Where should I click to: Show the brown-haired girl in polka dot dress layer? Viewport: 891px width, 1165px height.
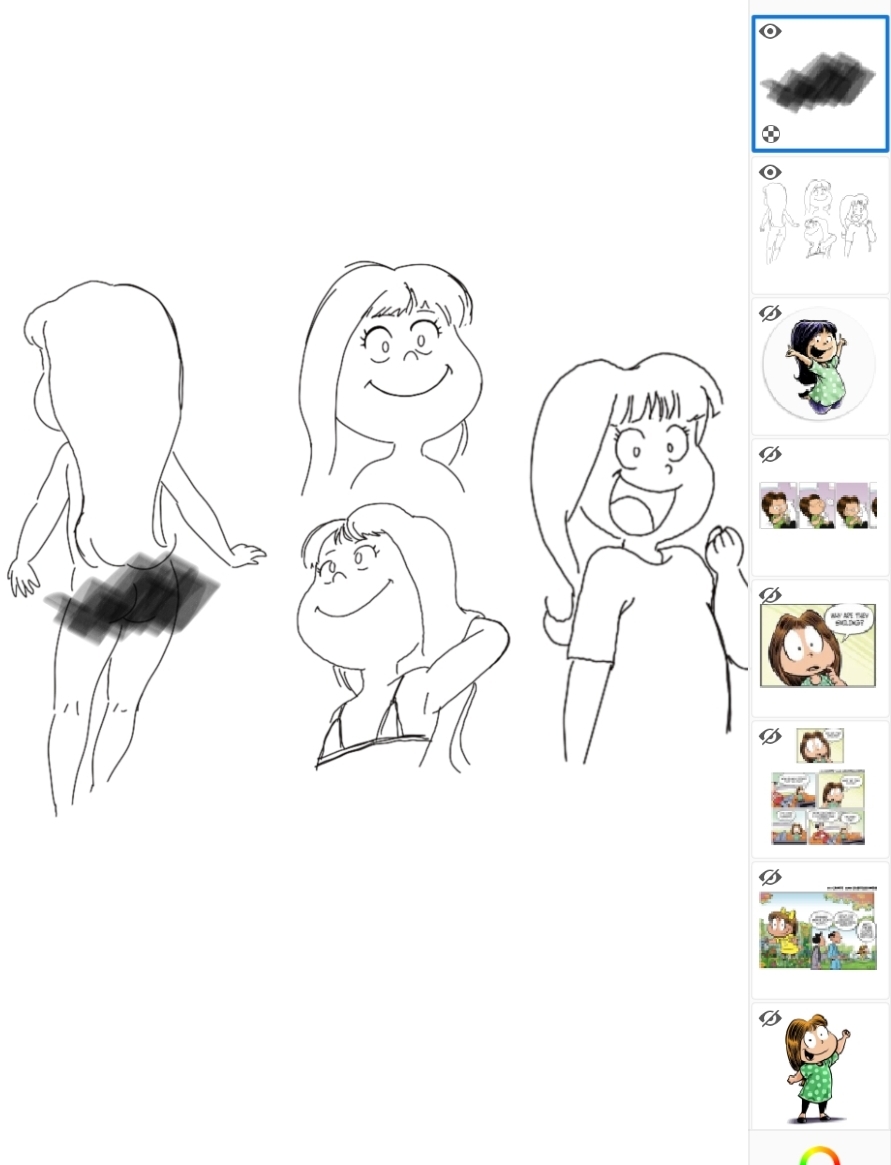coord(770,1018)
